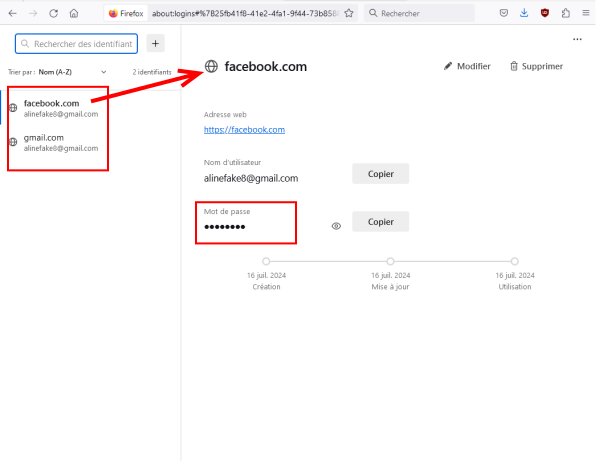Add a new login with the plus button
This screenshot has height=464, width=600.
[x=155, y=44]
